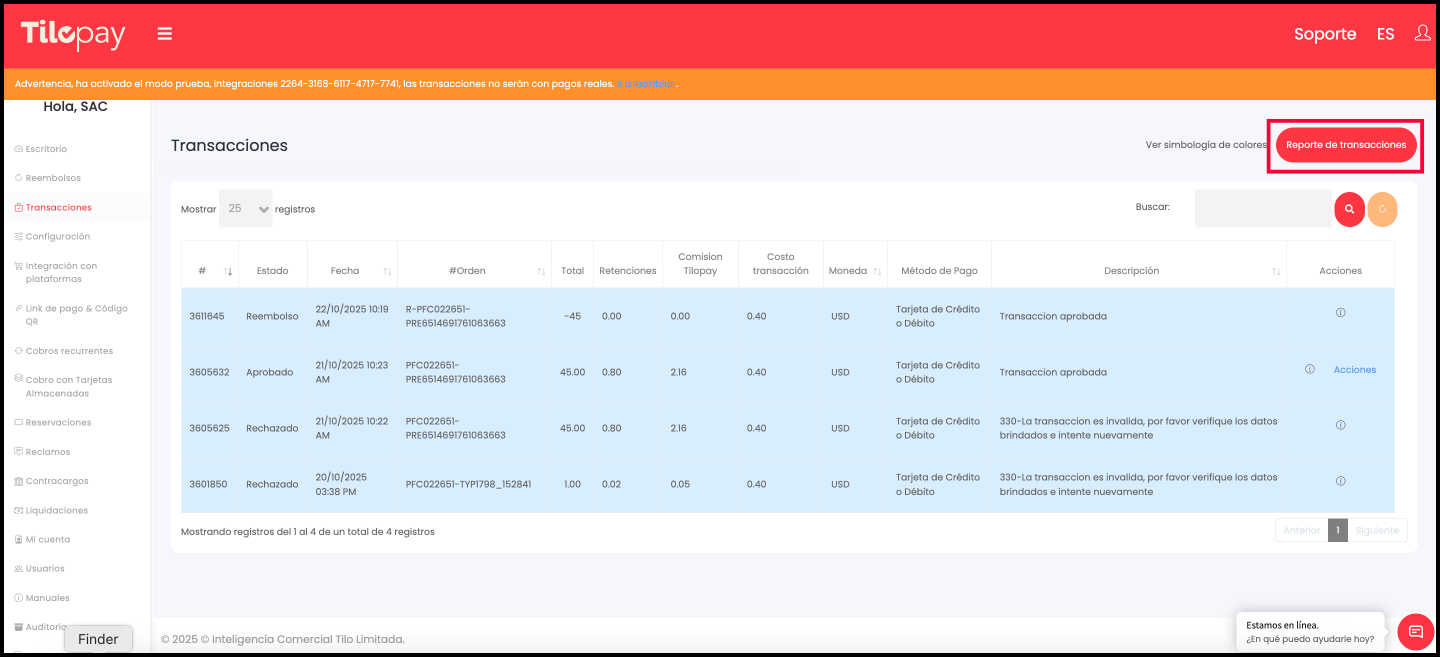View info icon for transaction 3605625

pyautogui.click(x=1340, y=425)
